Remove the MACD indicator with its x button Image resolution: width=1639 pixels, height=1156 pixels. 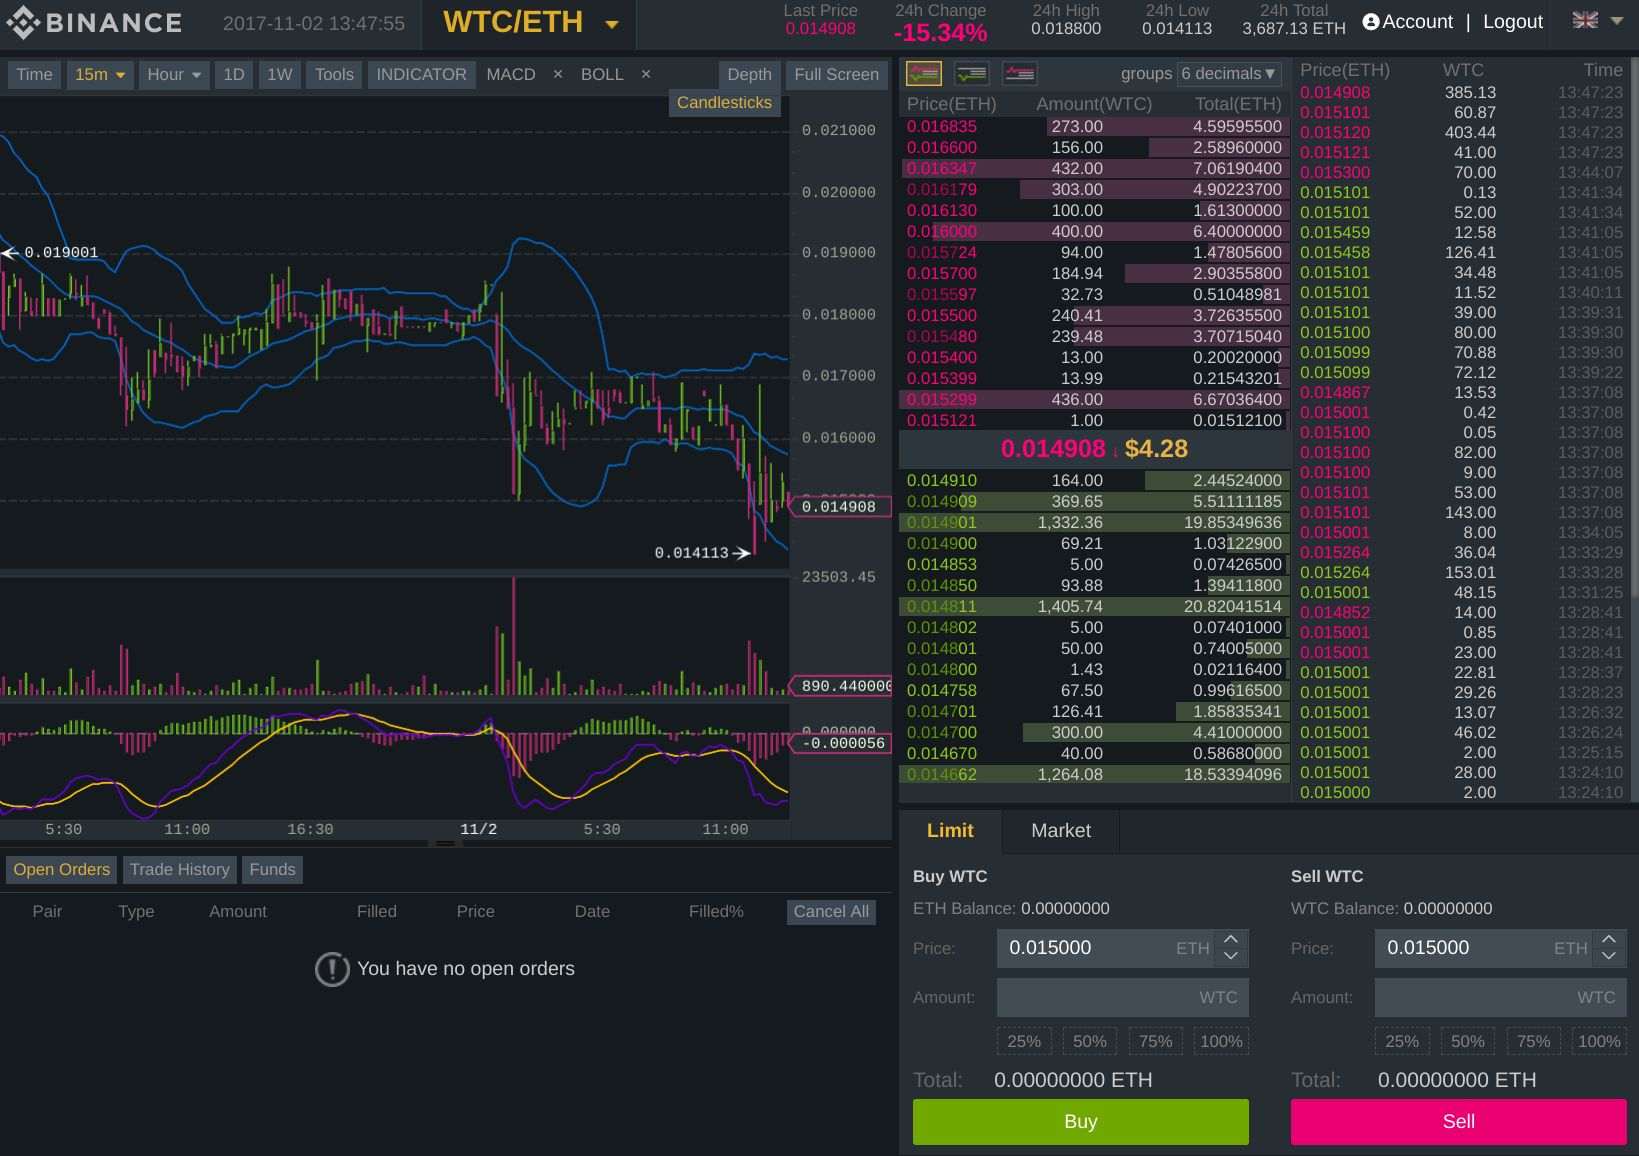tap(557, 74)
